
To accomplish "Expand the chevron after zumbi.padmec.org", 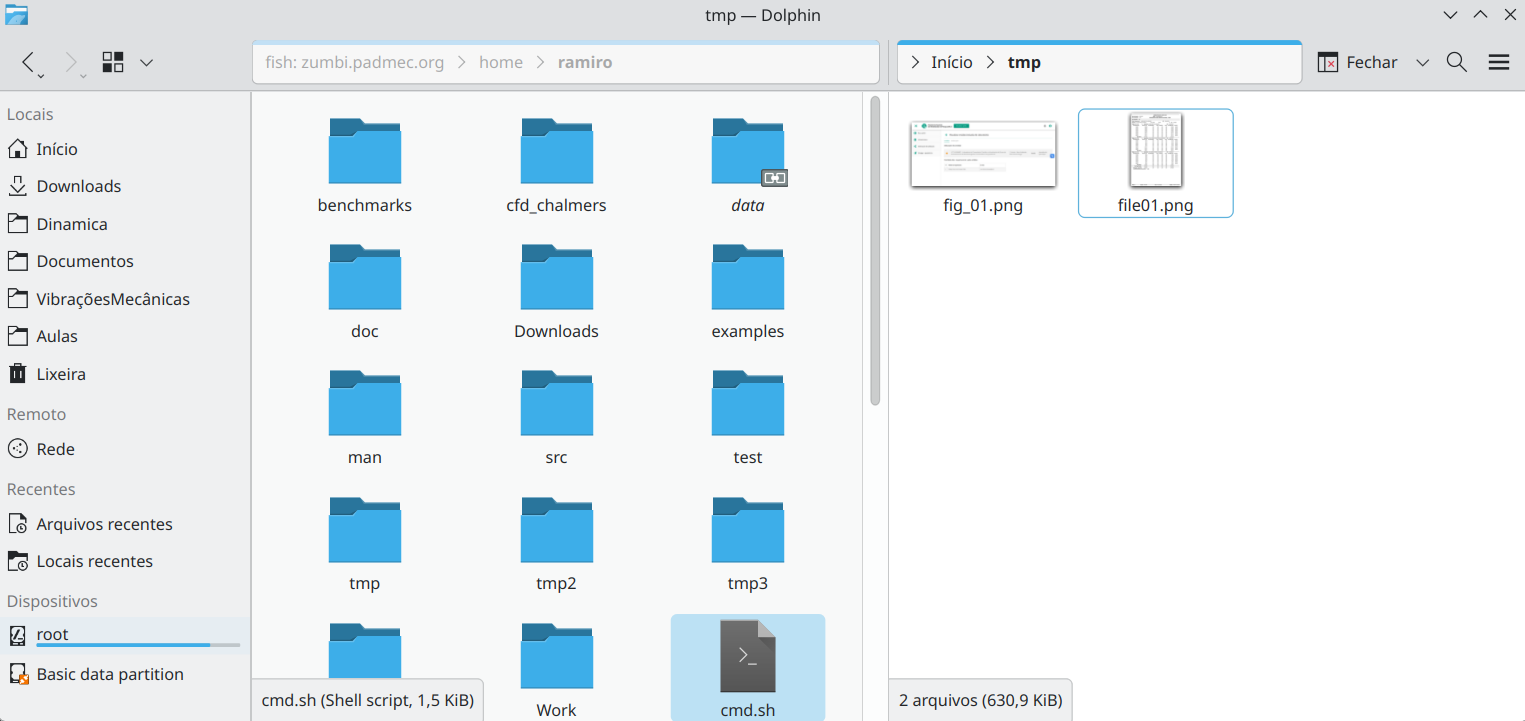I will [462, 62].
